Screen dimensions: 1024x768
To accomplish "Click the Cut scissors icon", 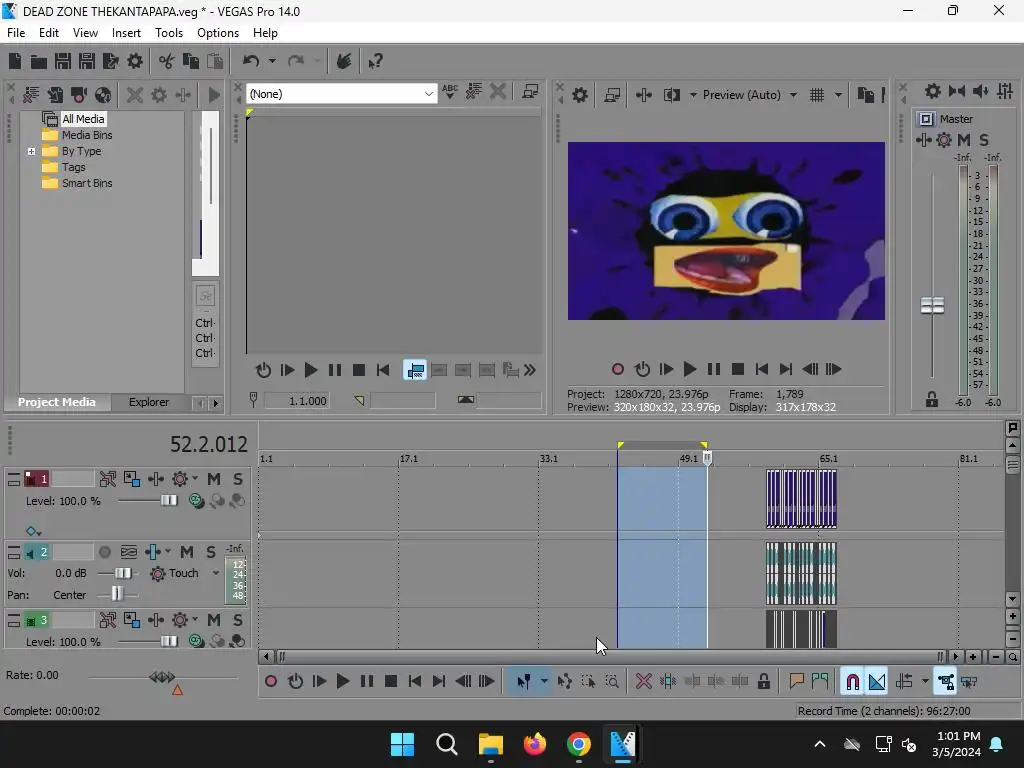I will (x=166, y=61).
